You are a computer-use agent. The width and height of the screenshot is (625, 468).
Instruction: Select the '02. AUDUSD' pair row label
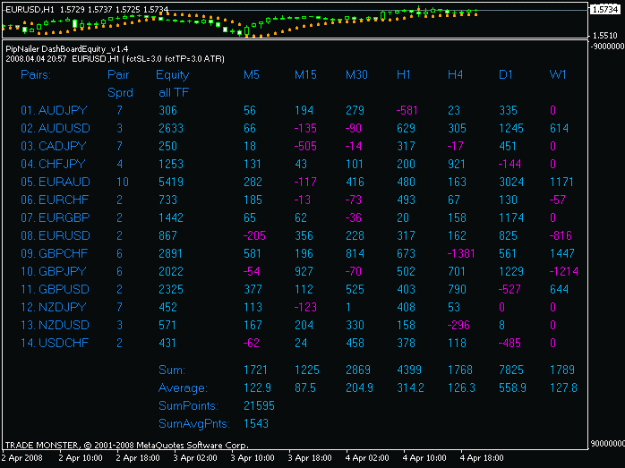(55, 128)
